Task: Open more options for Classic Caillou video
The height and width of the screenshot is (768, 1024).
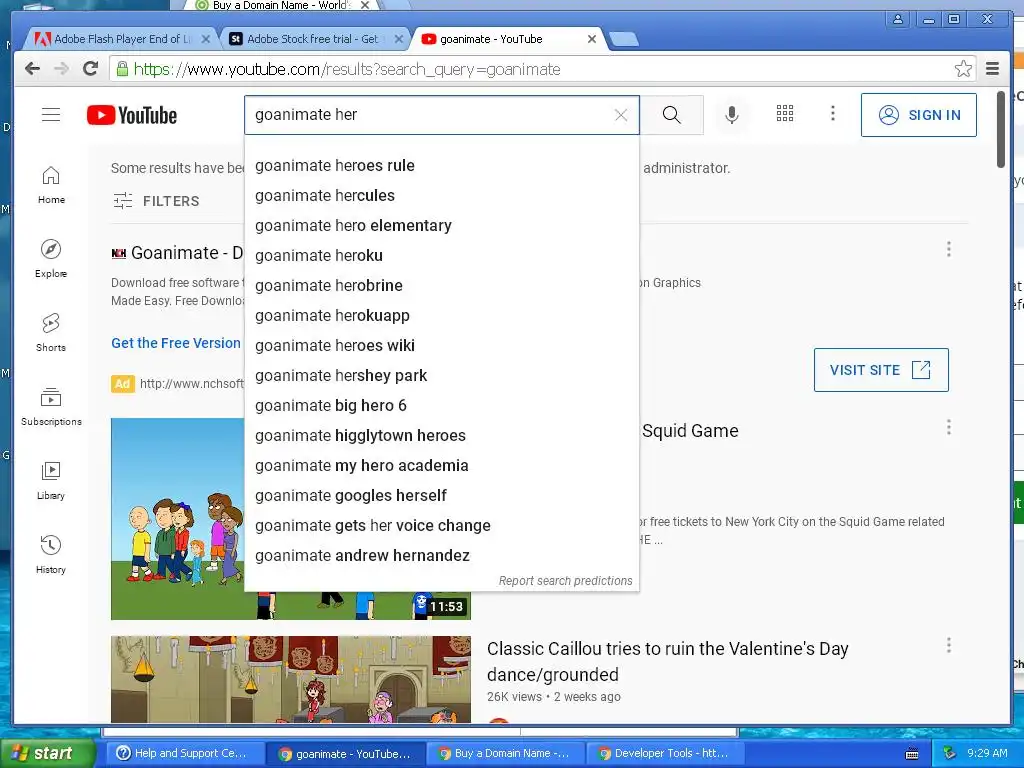Action: [x=949, y=645]
